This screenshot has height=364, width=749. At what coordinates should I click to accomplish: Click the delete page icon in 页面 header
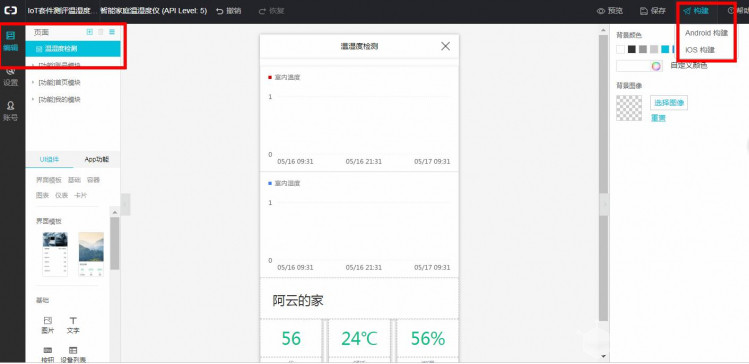coord(100,32)
